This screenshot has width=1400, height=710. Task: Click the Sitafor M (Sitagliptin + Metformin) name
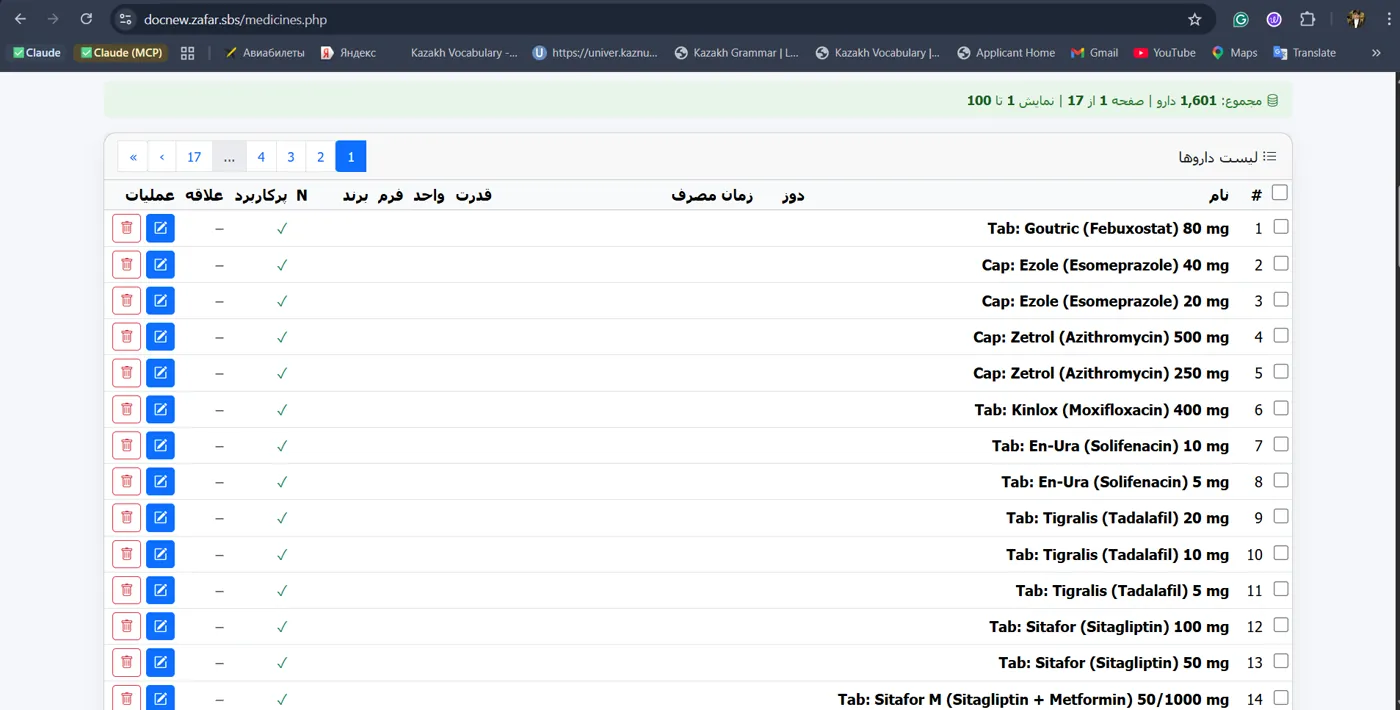[x=1033, y=699]
